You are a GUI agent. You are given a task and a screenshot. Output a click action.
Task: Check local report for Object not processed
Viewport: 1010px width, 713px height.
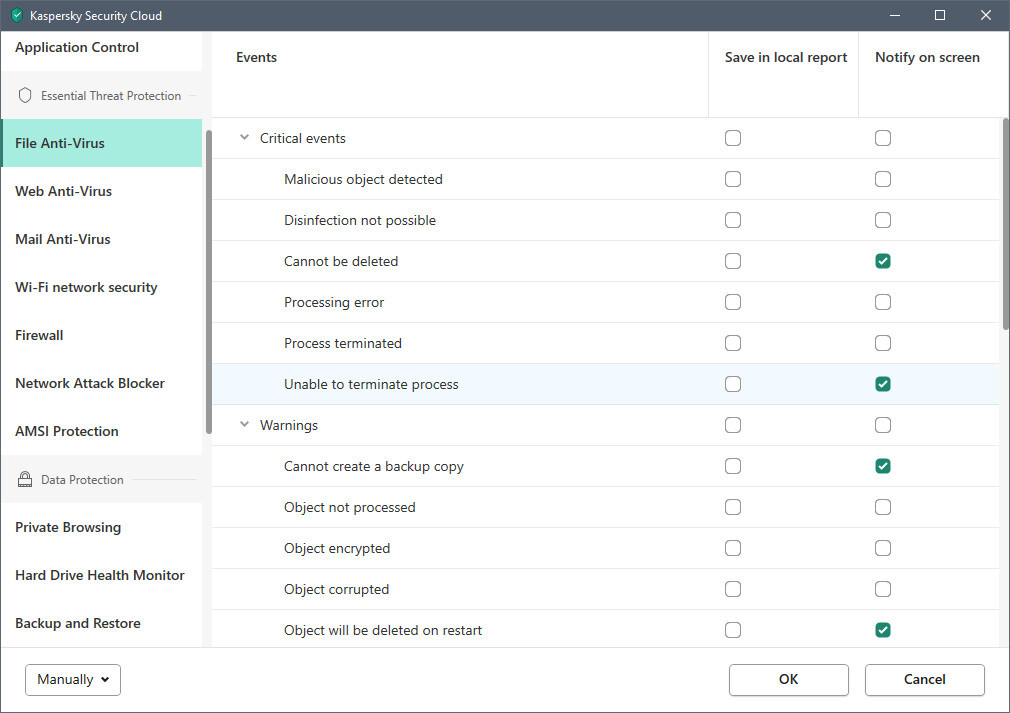click(733, 507)
